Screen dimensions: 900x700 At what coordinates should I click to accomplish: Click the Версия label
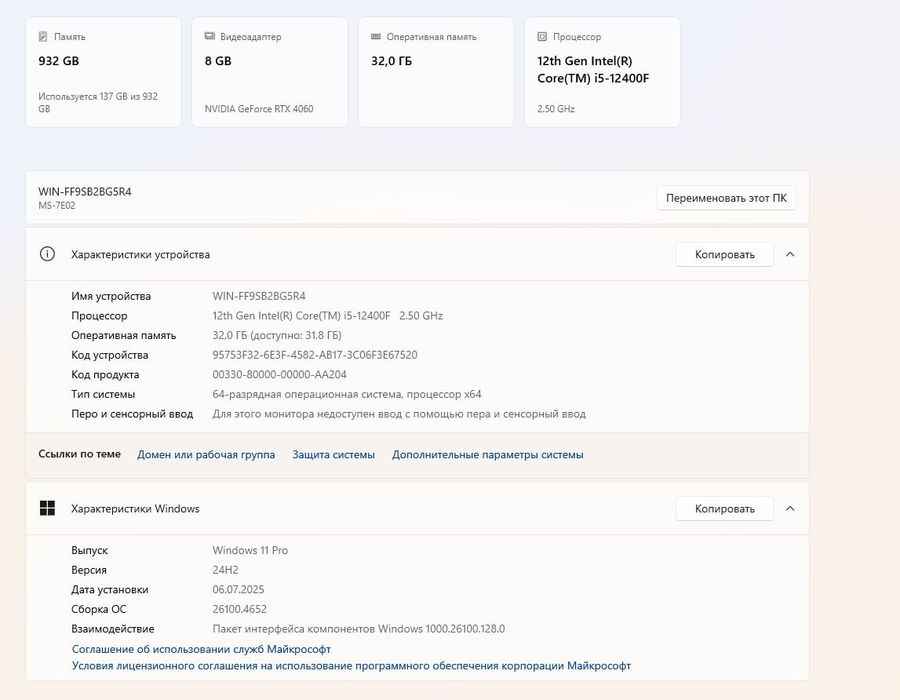click(x=89, y=570)
